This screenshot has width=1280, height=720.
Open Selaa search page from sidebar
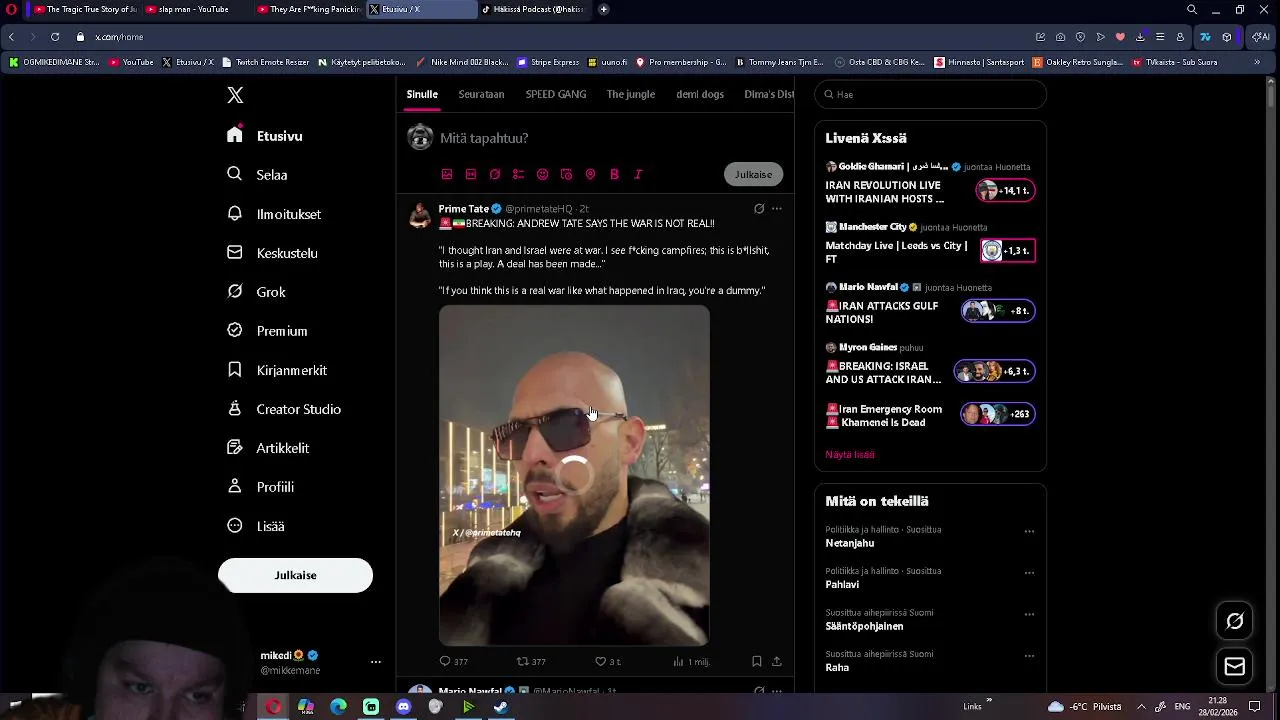(x=258, y=174)
